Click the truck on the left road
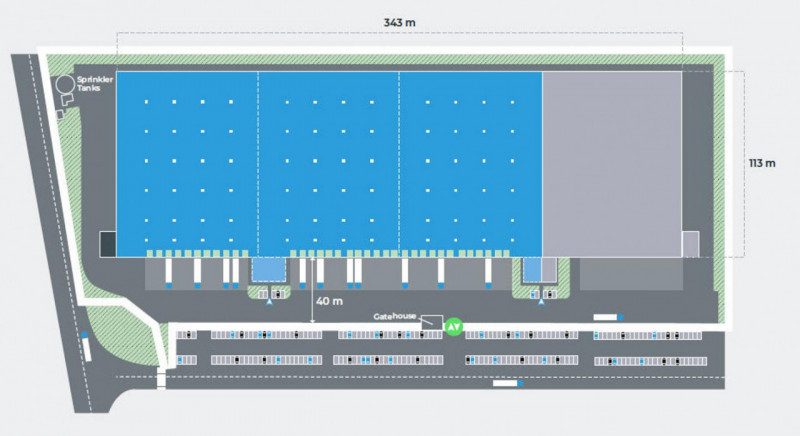 coord(85,347)
